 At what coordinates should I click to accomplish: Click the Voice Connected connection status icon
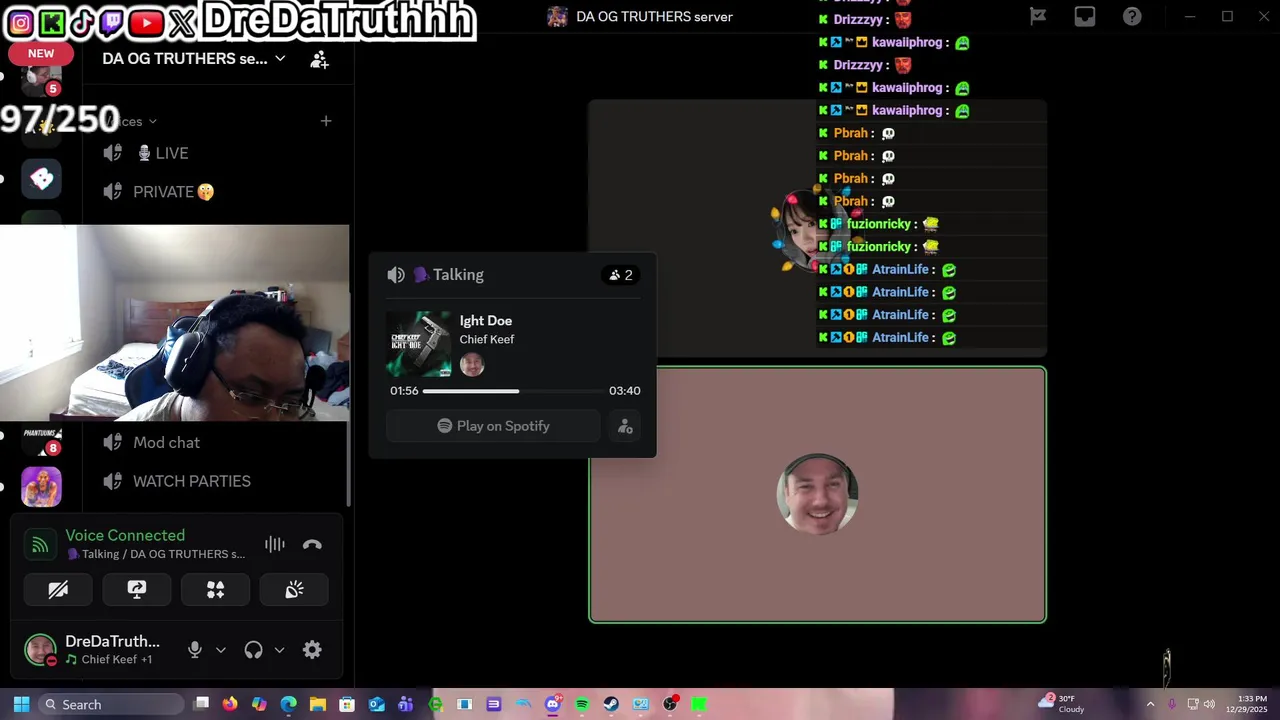pos(40,545)
